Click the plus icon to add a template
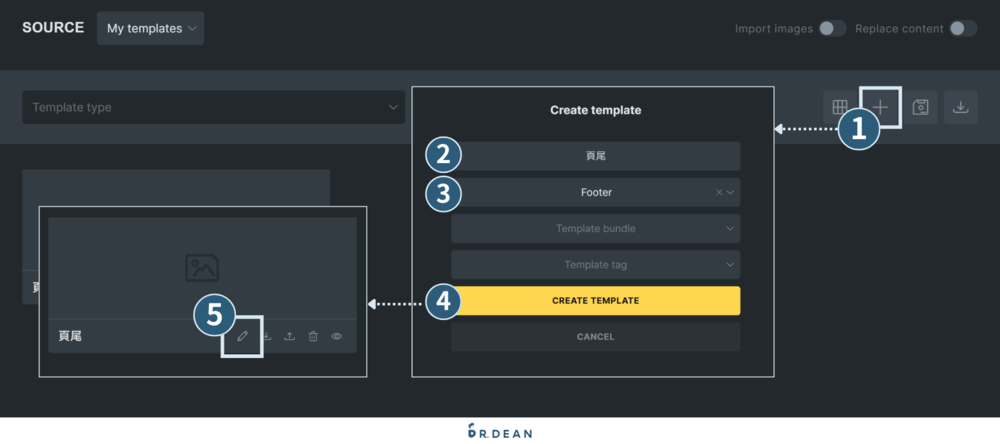Screen dimensions: 1000x444 [880, 108]
